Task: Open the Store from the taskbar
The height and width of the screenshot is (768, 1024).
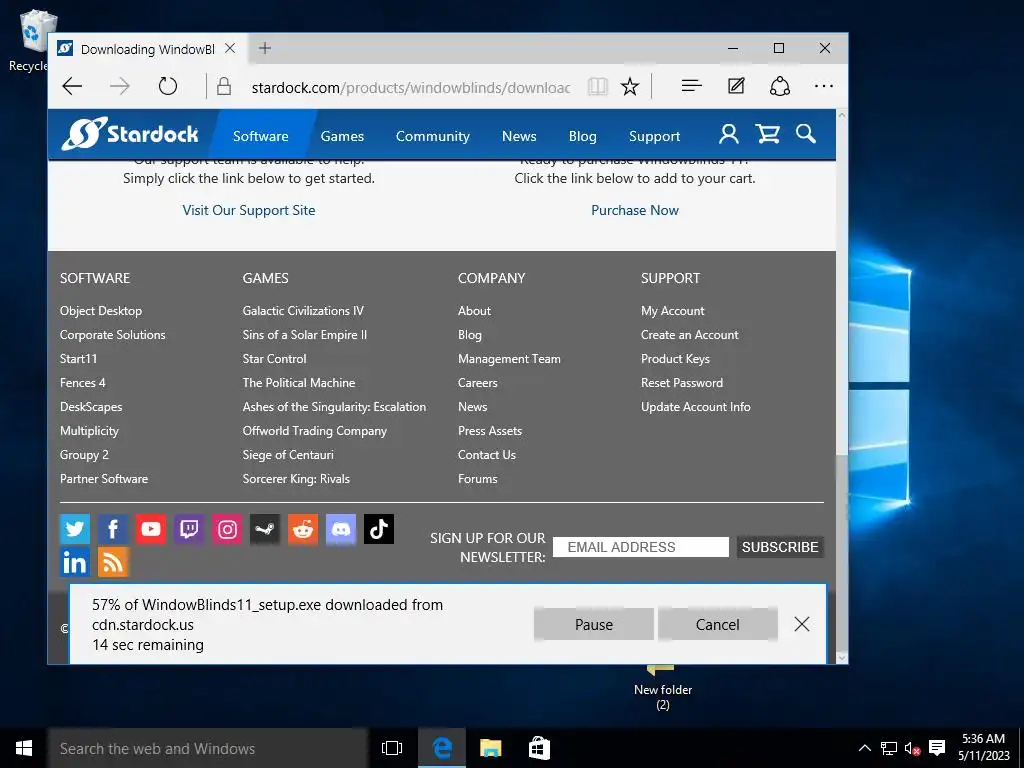Action: tap(539, 748)
